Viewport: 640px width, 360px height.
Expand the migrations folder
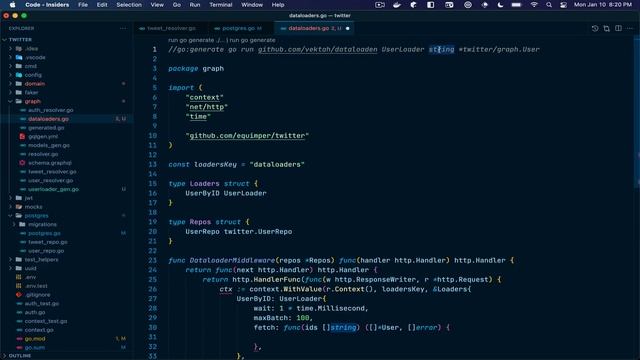click(x=14, y=224)
